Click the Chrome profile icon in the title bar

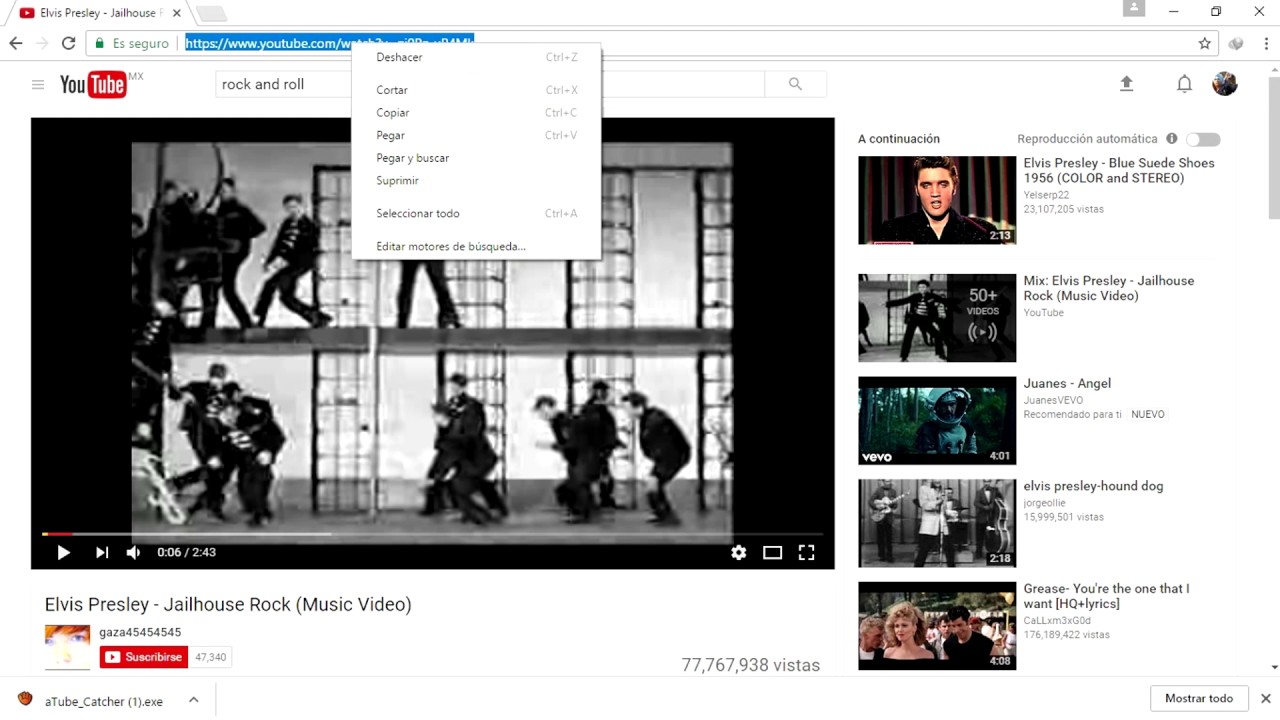[1133, 9]
